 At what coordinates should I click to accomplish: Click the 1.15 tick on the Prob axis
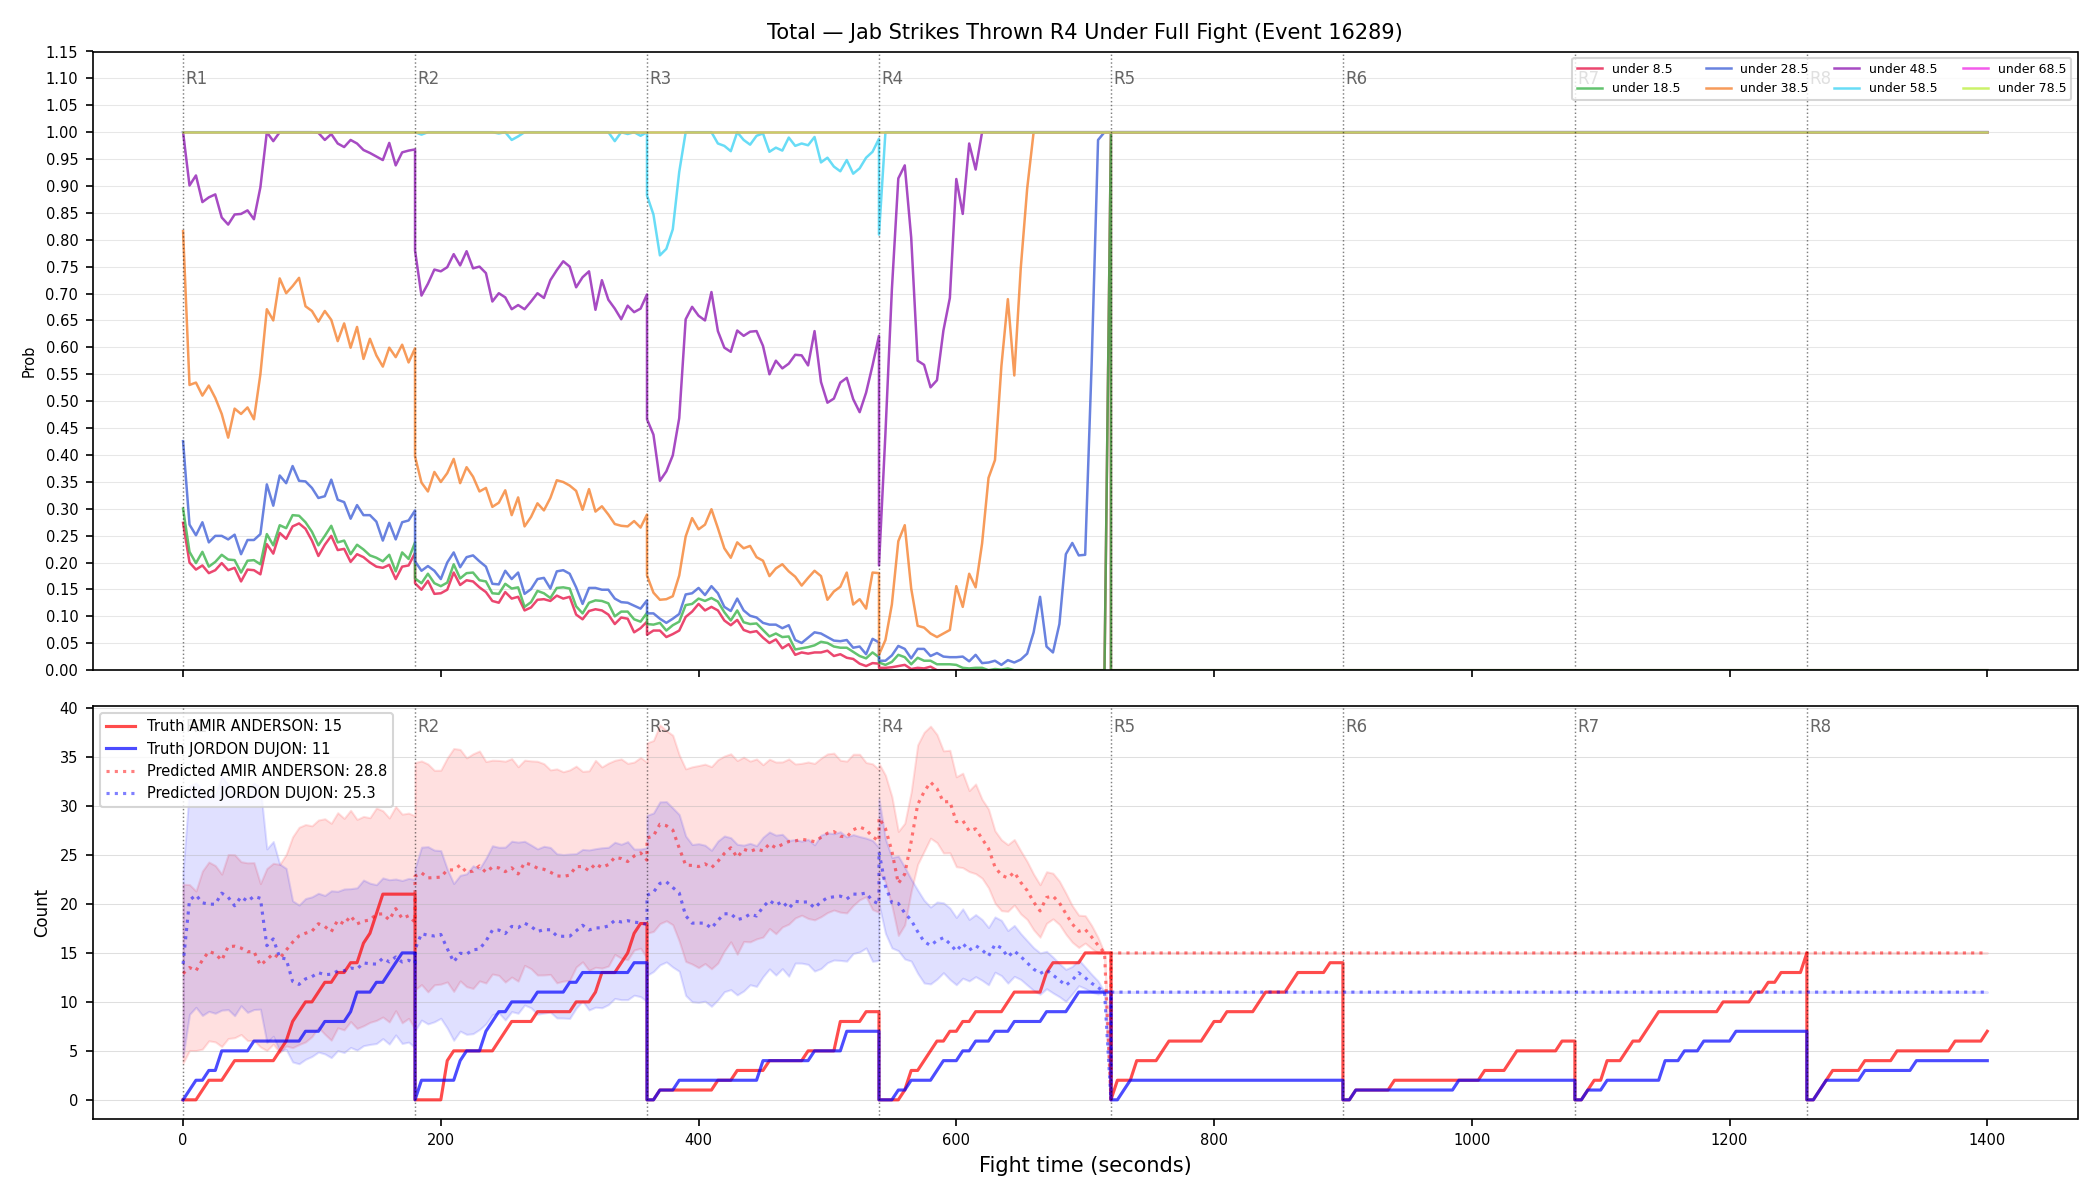[62, 52]
